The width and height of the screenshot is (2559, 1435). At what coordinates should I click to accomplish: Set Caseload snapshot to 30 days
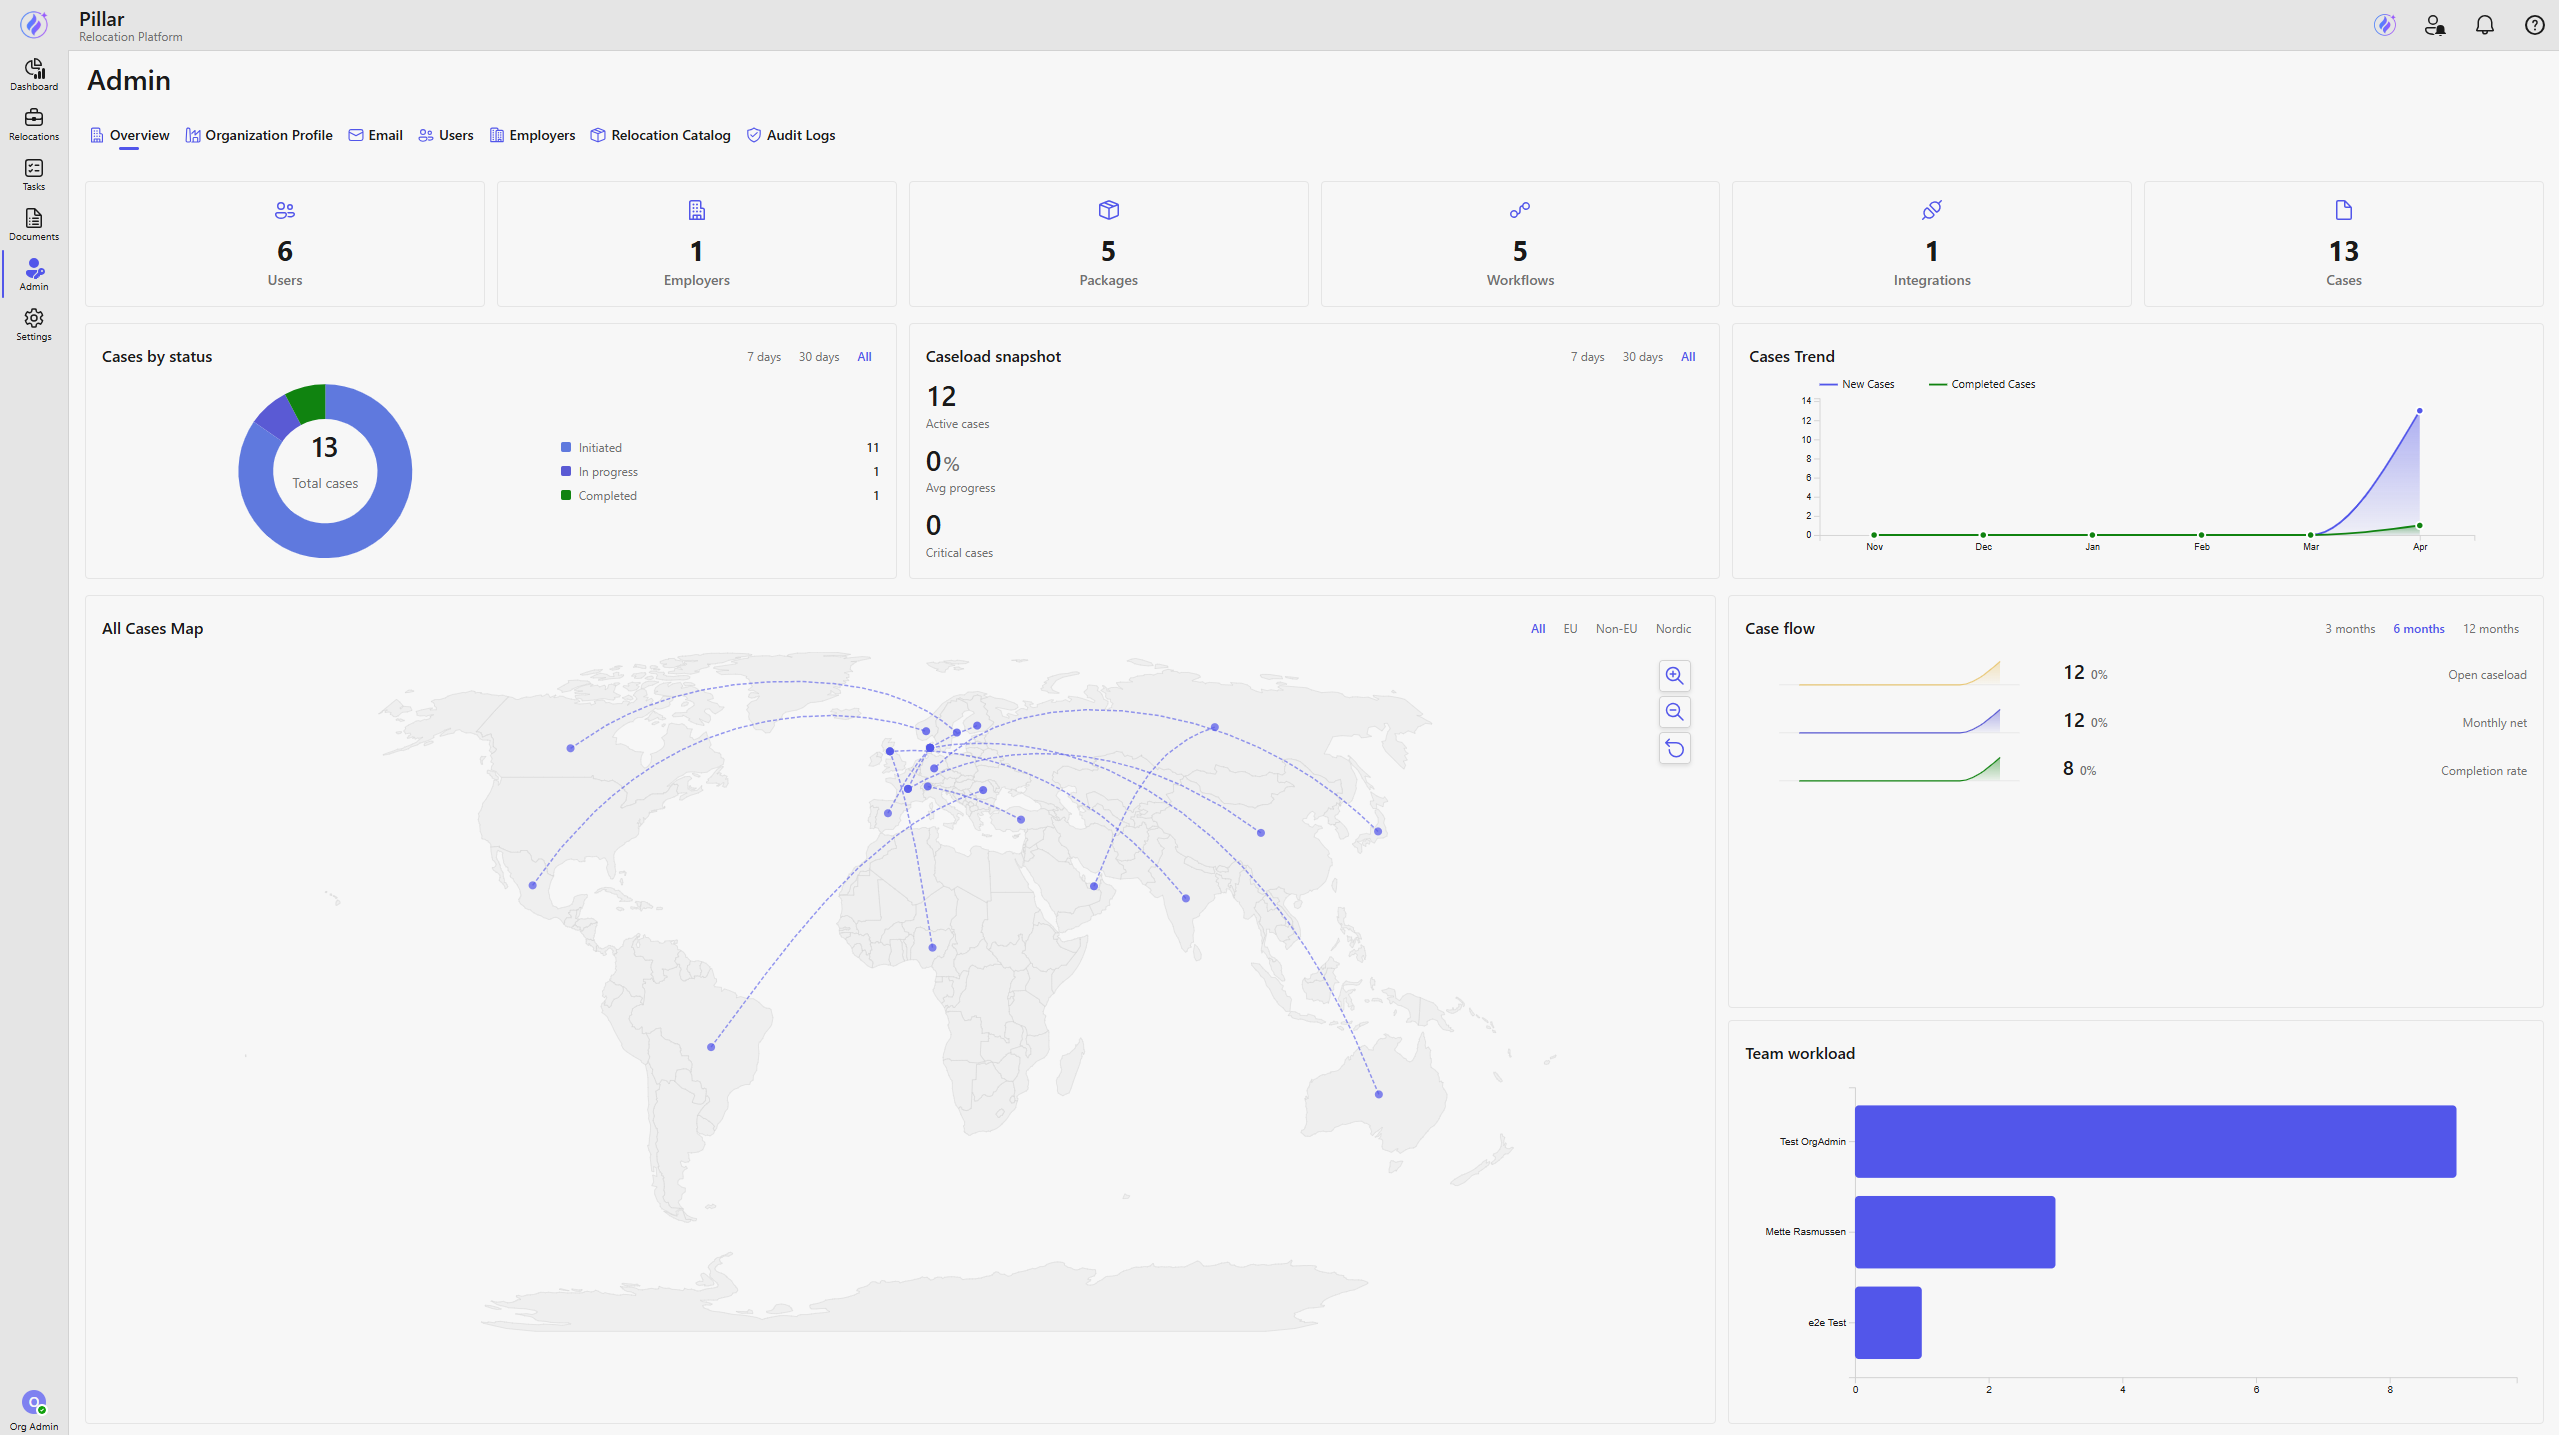tap(1642, 357)
